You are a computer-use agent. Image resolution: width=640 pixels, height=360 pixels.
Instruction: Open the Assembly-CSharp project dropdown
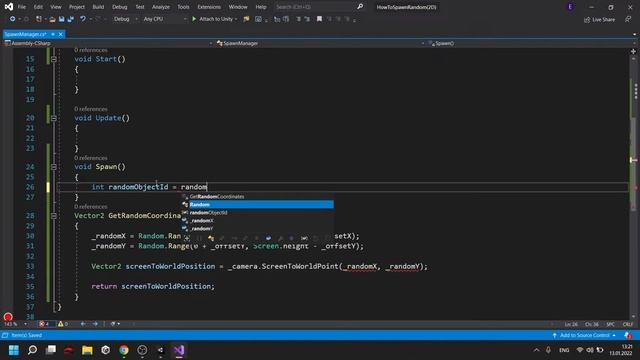109,43
